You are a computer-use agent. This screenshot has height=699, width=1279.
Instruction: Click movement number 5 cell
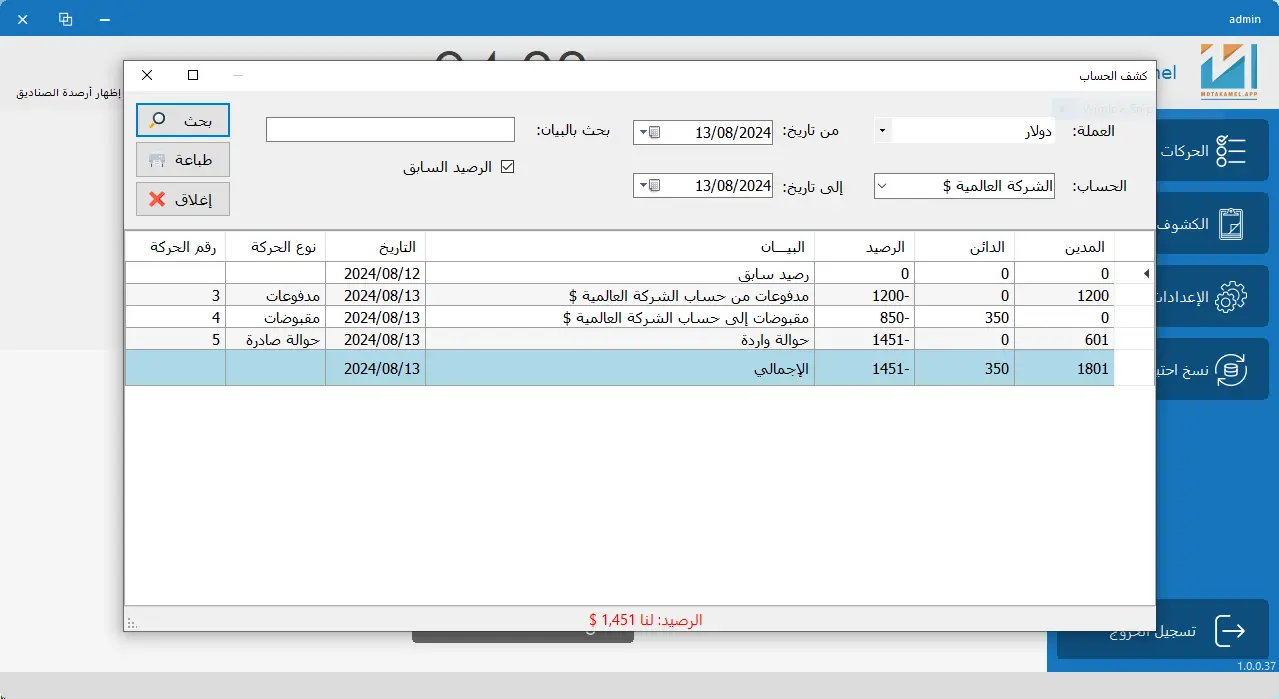tap(175, 339)
